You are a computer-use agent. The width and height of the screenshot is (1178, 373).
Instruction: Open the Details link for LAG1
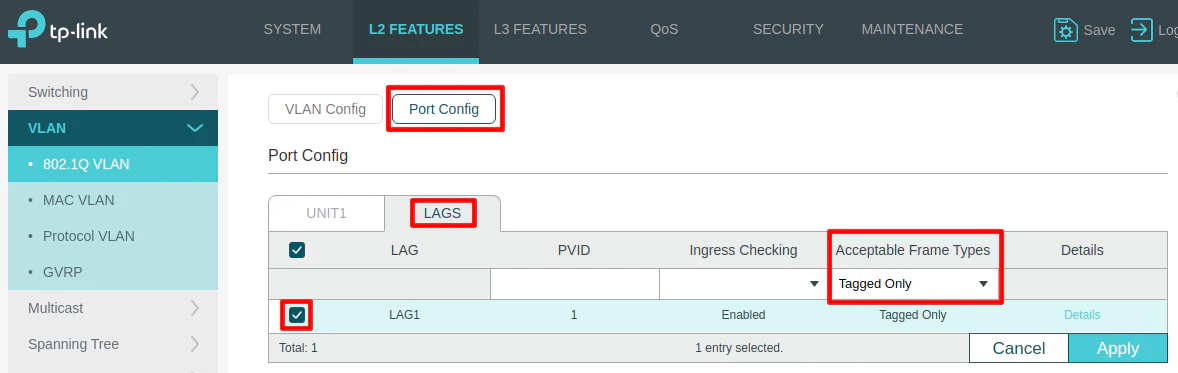click(1082, 315)
